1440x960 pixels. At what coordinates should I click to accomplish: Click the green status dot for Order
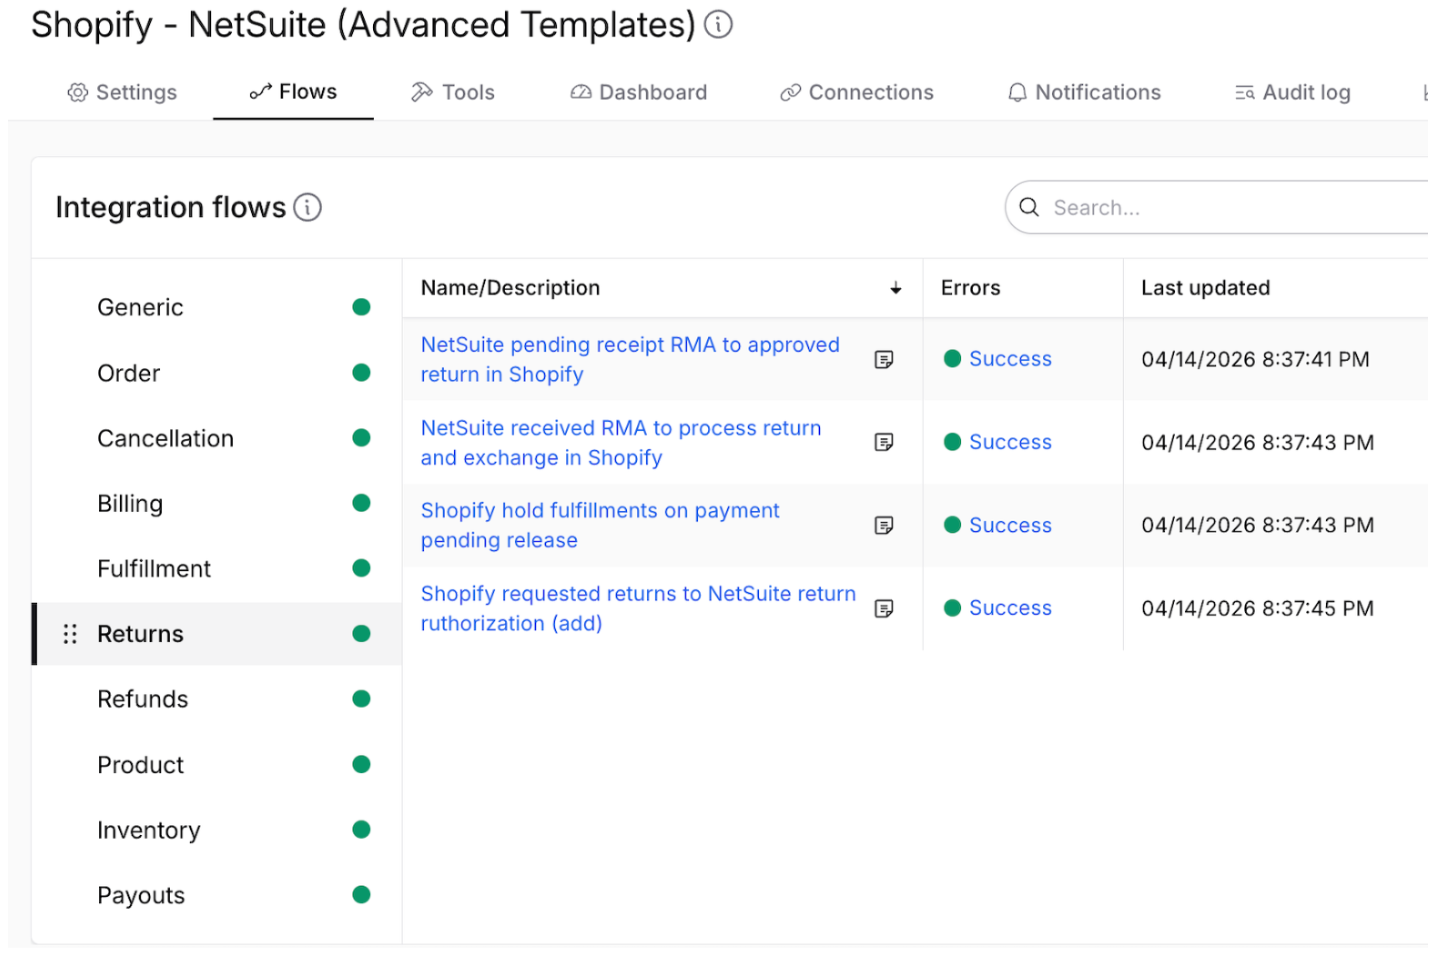click(x=362, y=373)
